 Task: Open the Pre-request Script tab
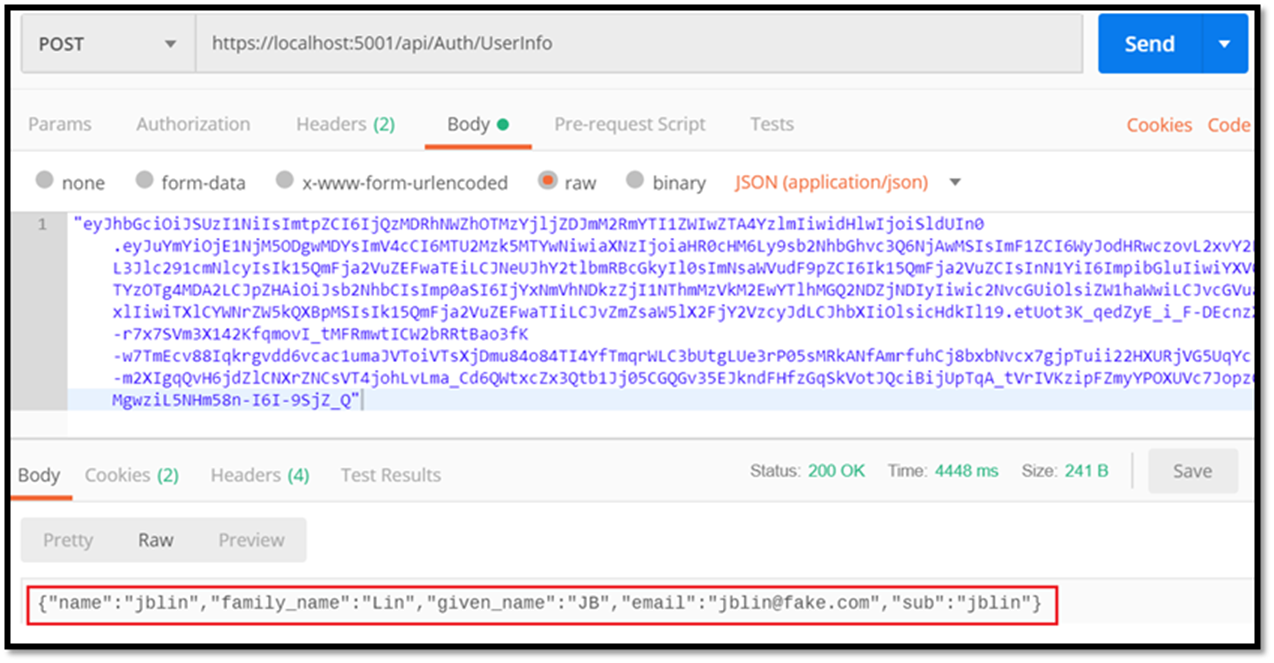(x=629, y=124)
